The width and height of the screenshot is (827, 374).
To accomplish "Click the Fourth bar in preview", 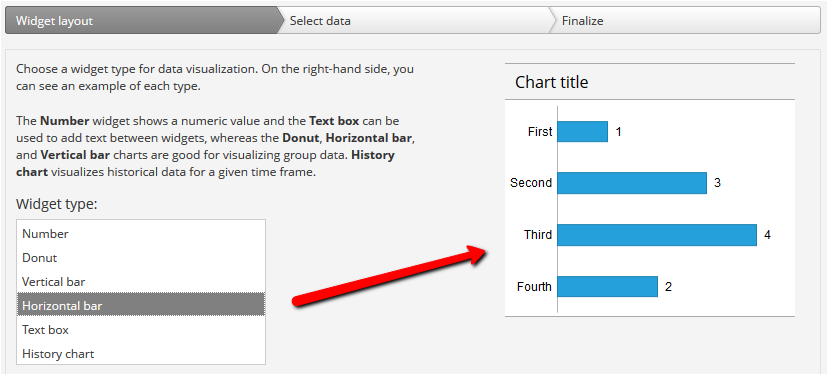I will coord(608,286).
